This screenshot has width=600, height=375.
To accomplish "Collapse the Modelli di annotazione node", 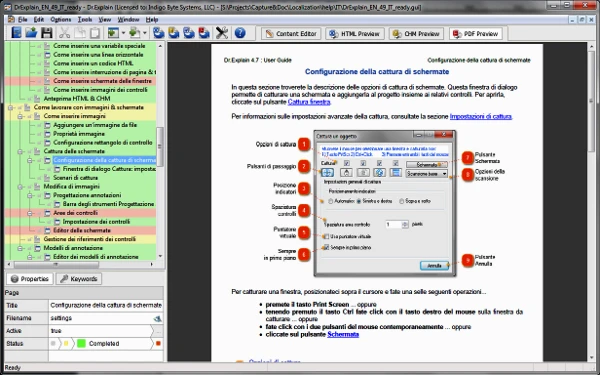I will [x=20, y=248].
